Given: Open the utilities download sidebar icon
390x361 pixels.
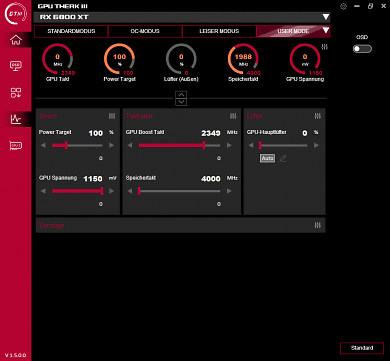Looking at the screenshot, I should [x=16, y=93].
